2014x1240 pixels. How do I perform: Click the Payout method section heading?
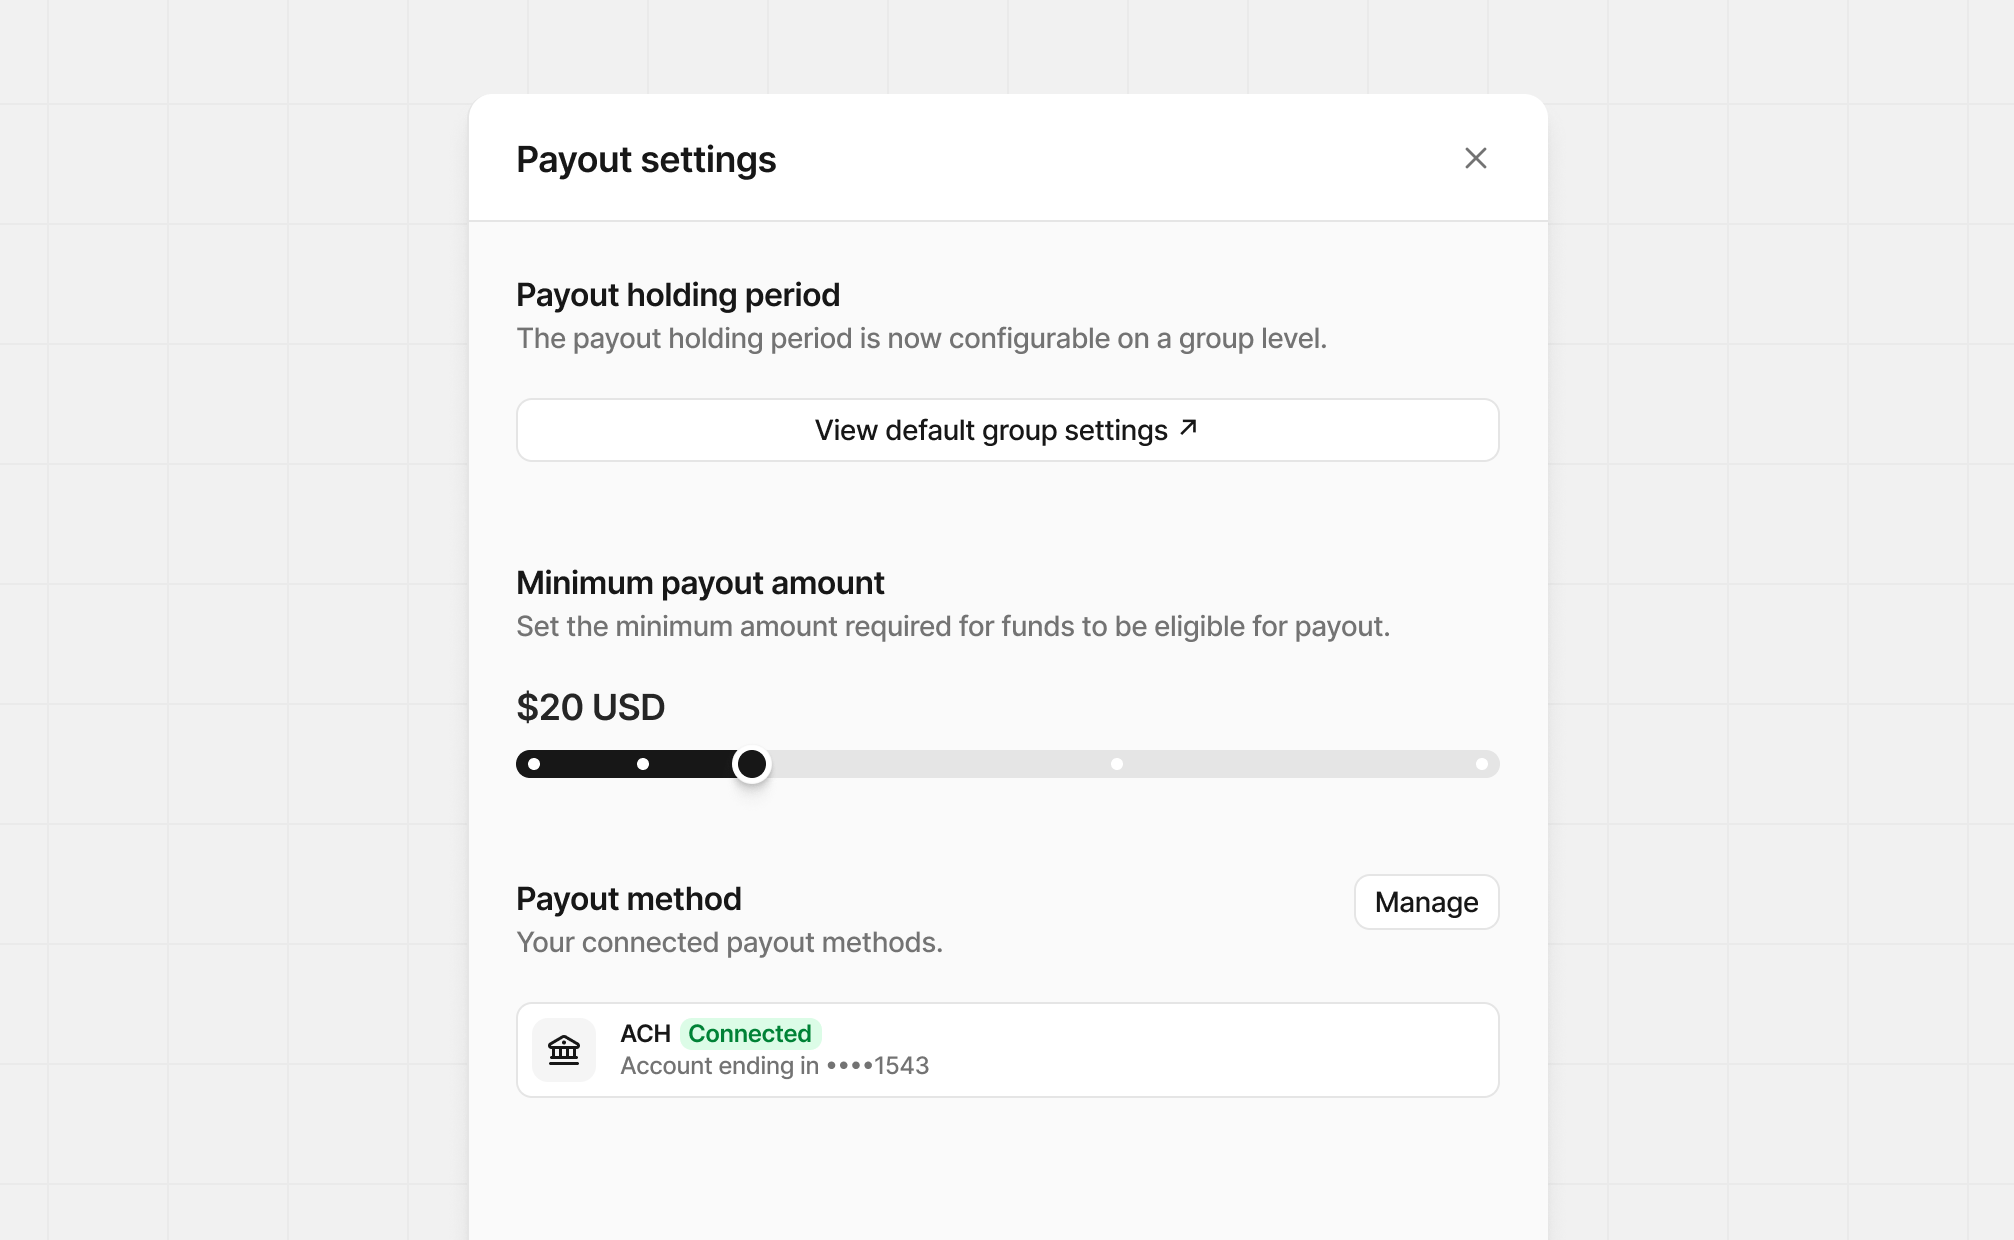pyautogui.click(x=628, y=898)
